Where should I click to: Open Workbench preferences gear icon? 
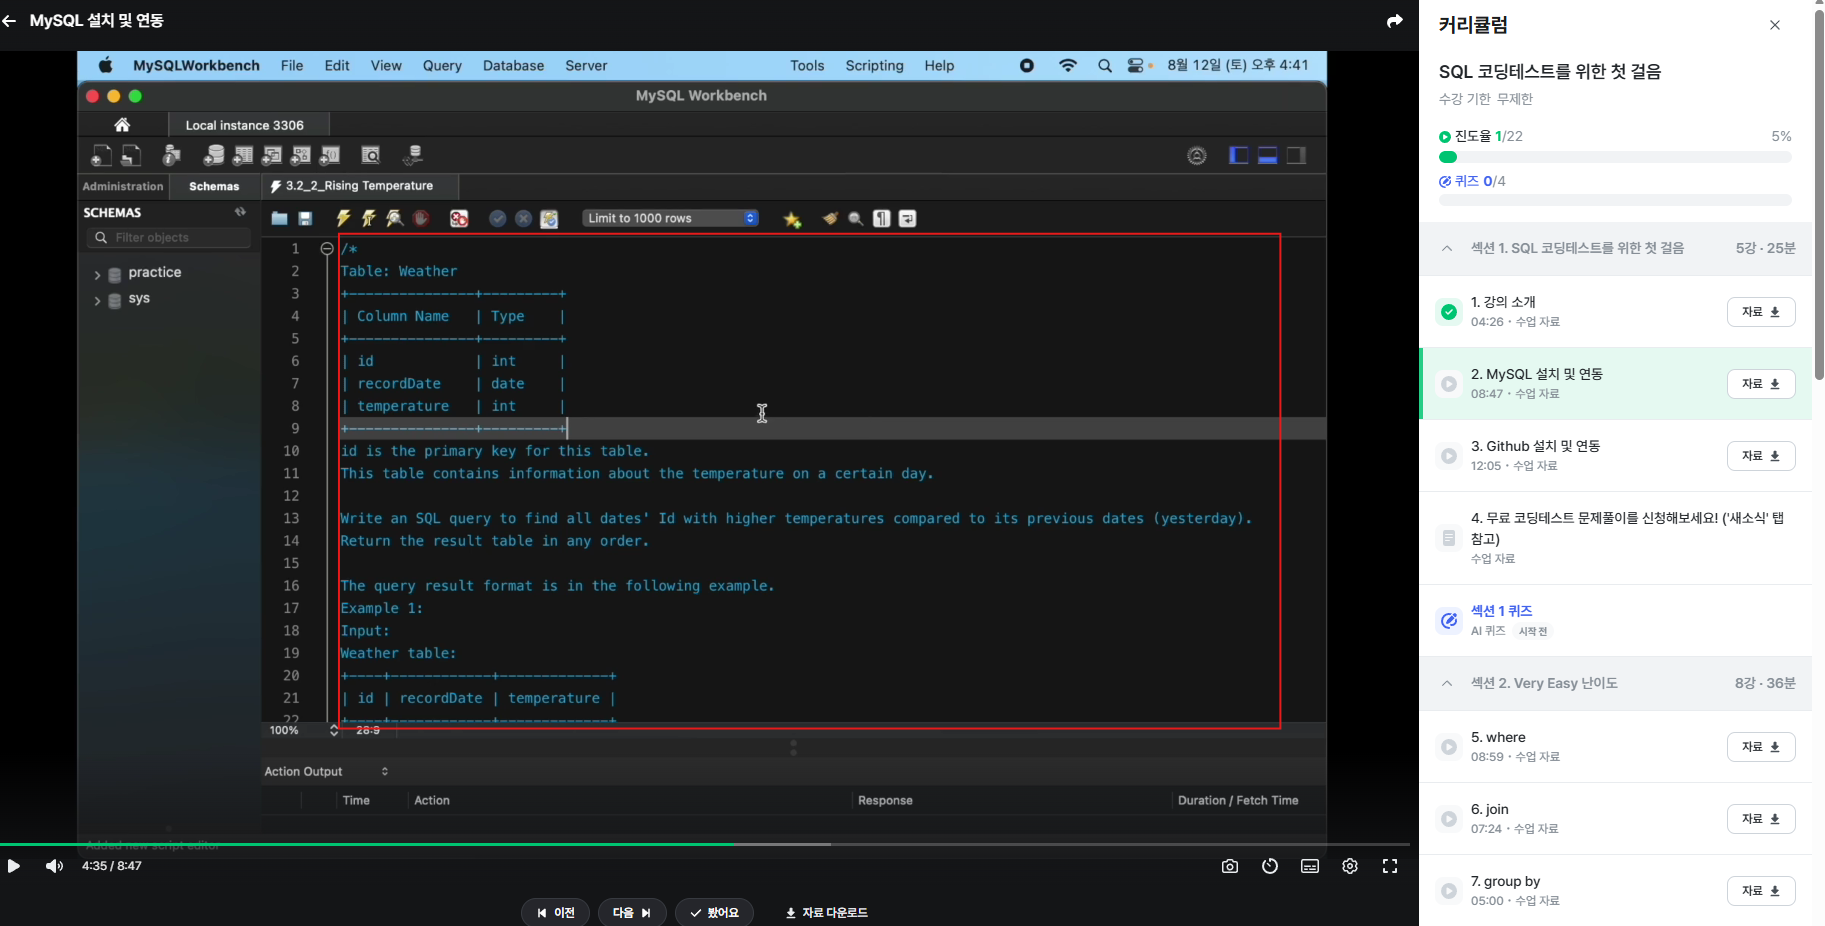tap(1197, 155)
